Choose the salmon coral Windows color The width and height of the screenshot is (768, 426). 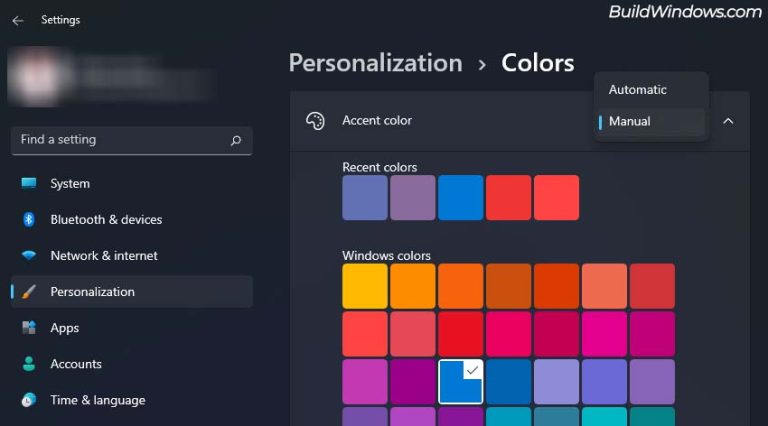604,286
